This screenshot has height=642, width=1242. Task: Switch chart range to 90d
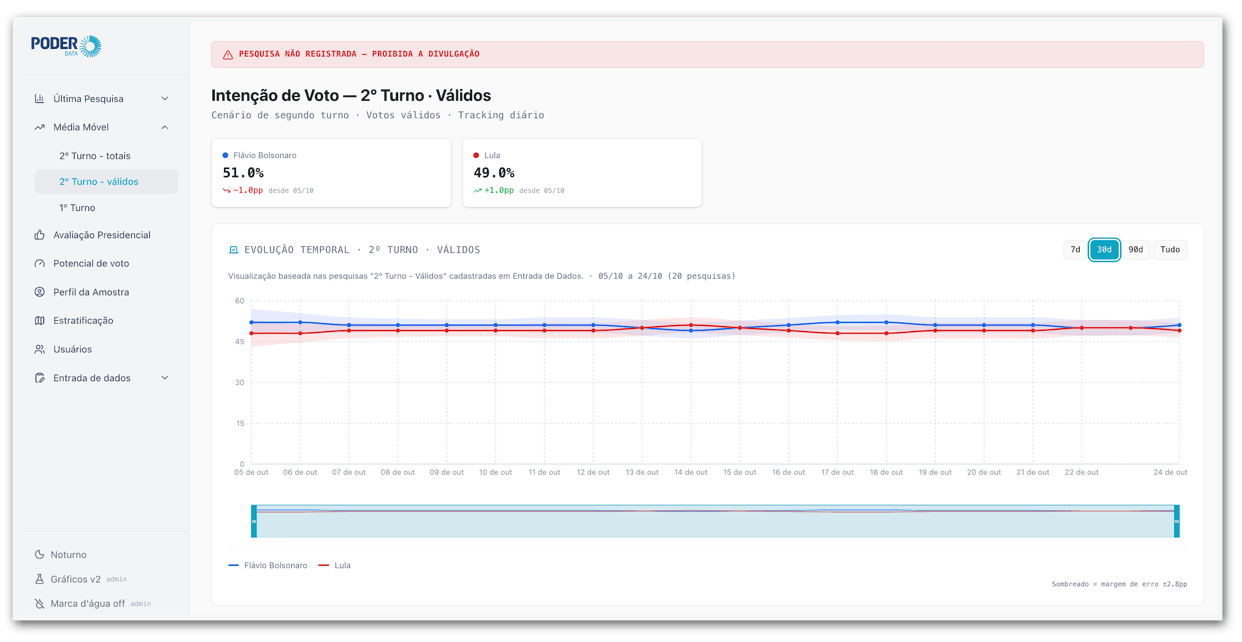[1136, 250]
